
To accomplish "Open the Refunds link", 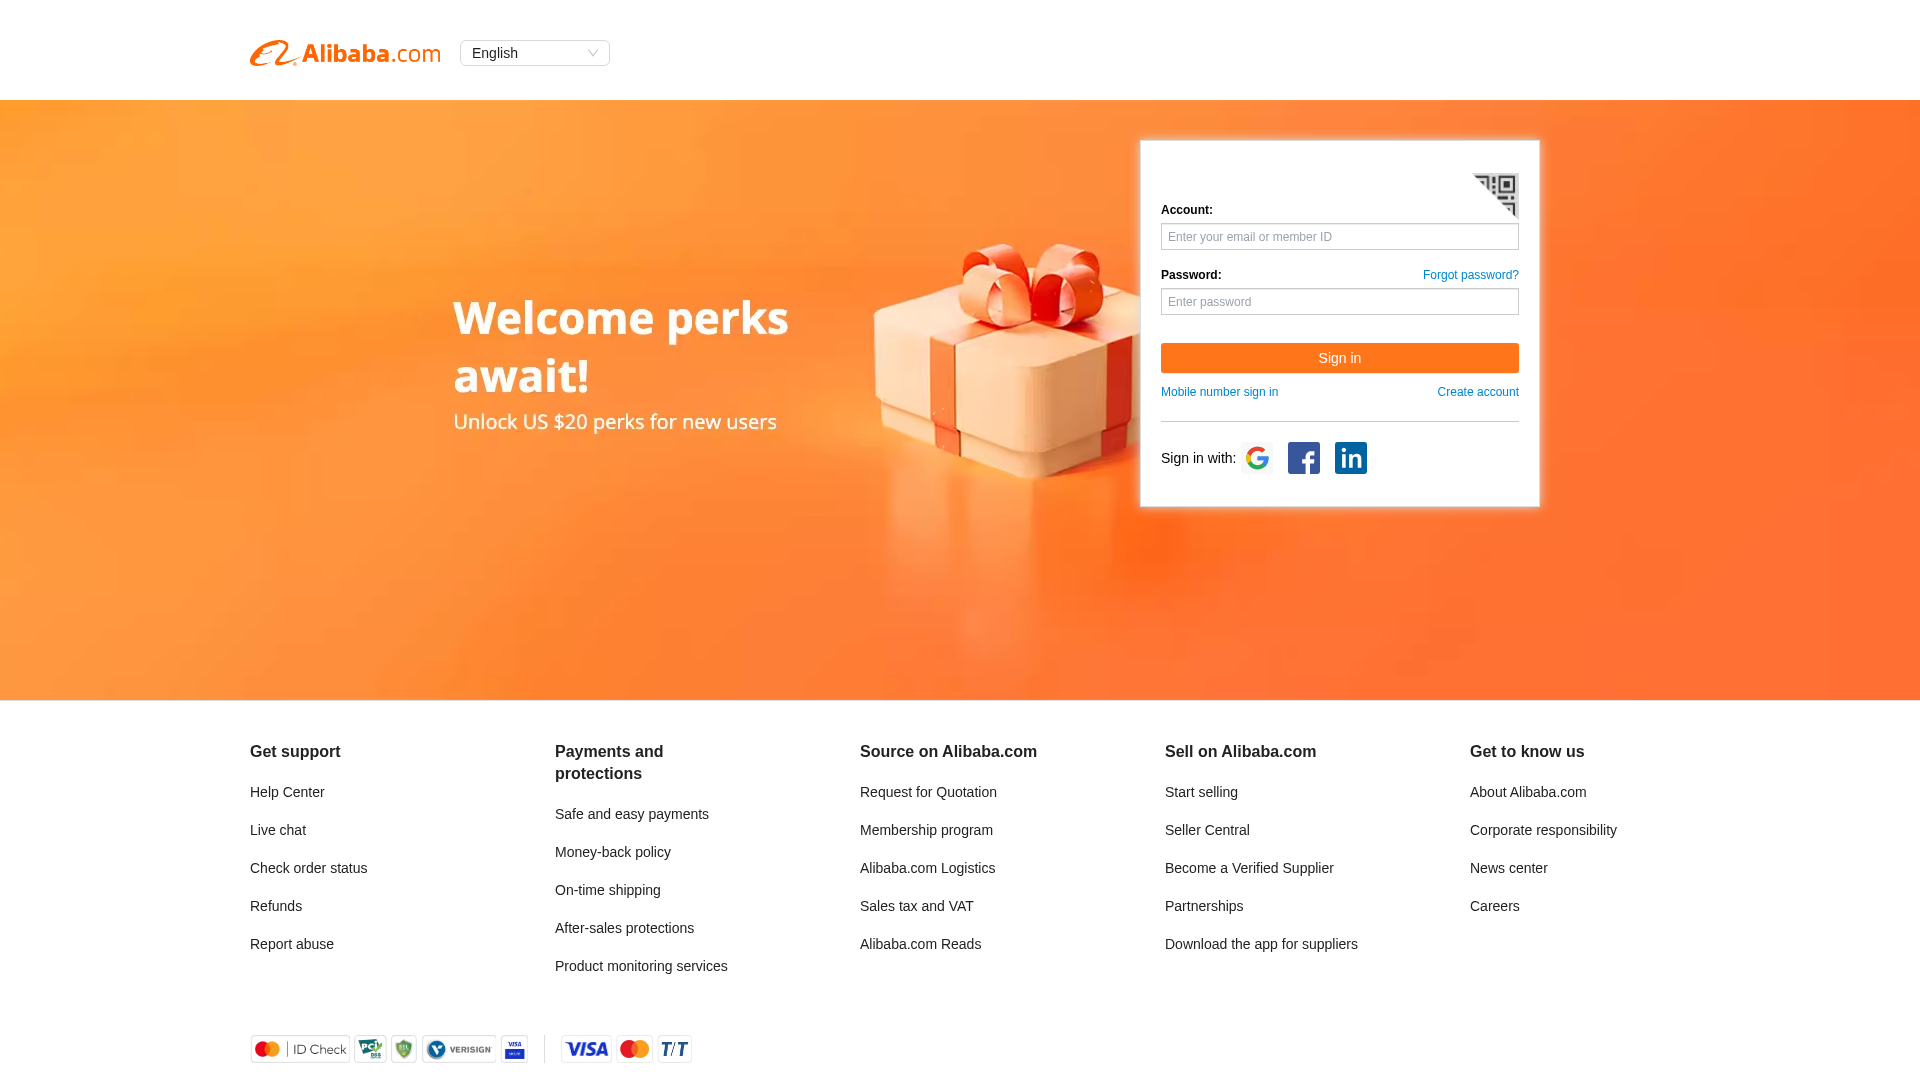I will pyautogui.click(x=276, y=906).
